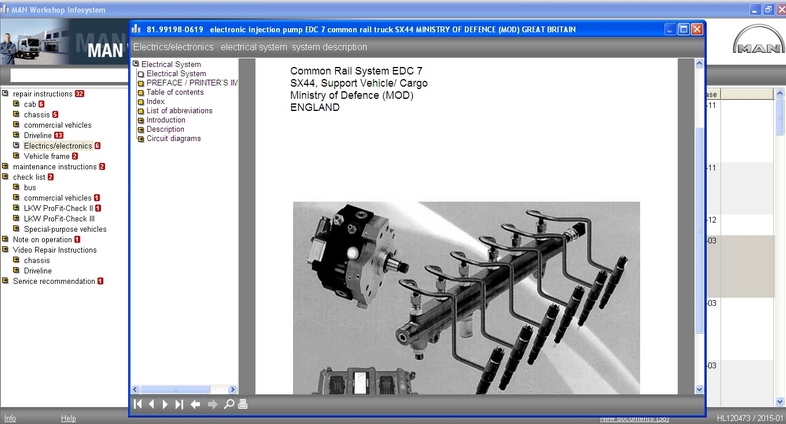Screen dimensions: 786x424
Task: Open commercial vehicles under check list
Action: [x=58, y=198]
